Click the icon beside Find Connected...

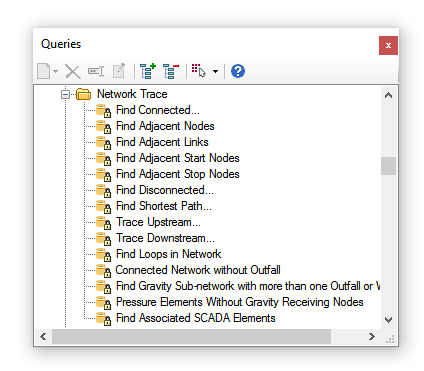(x=103, y=111)
